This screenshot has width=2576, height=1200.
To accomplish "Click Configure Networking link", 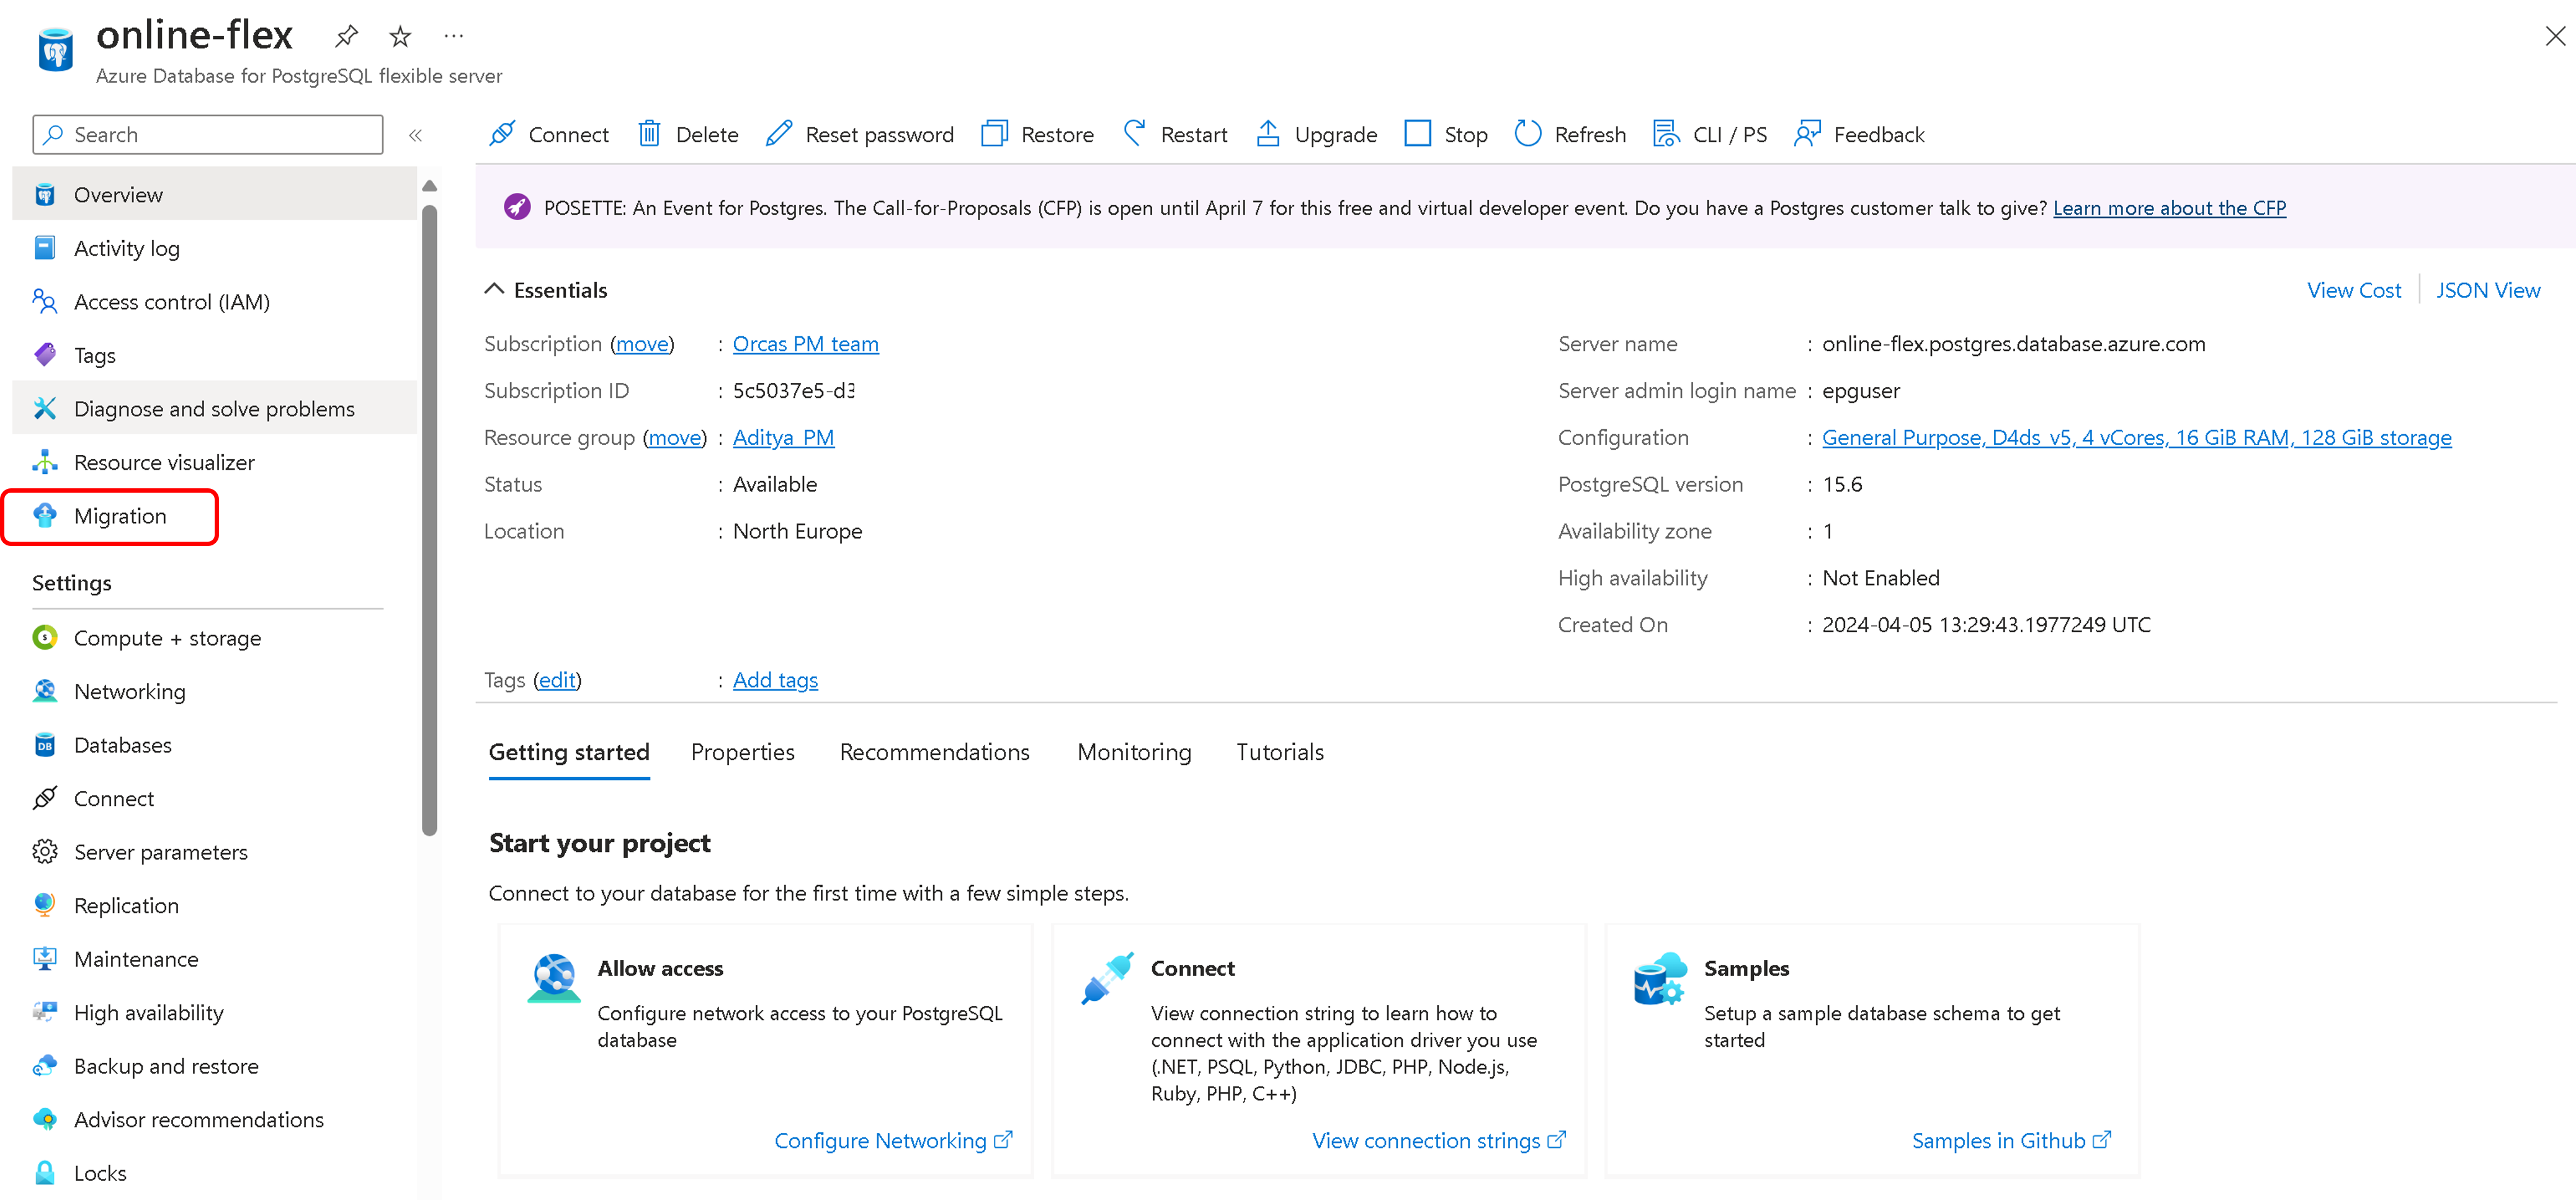I will (x=893, y=1140).
